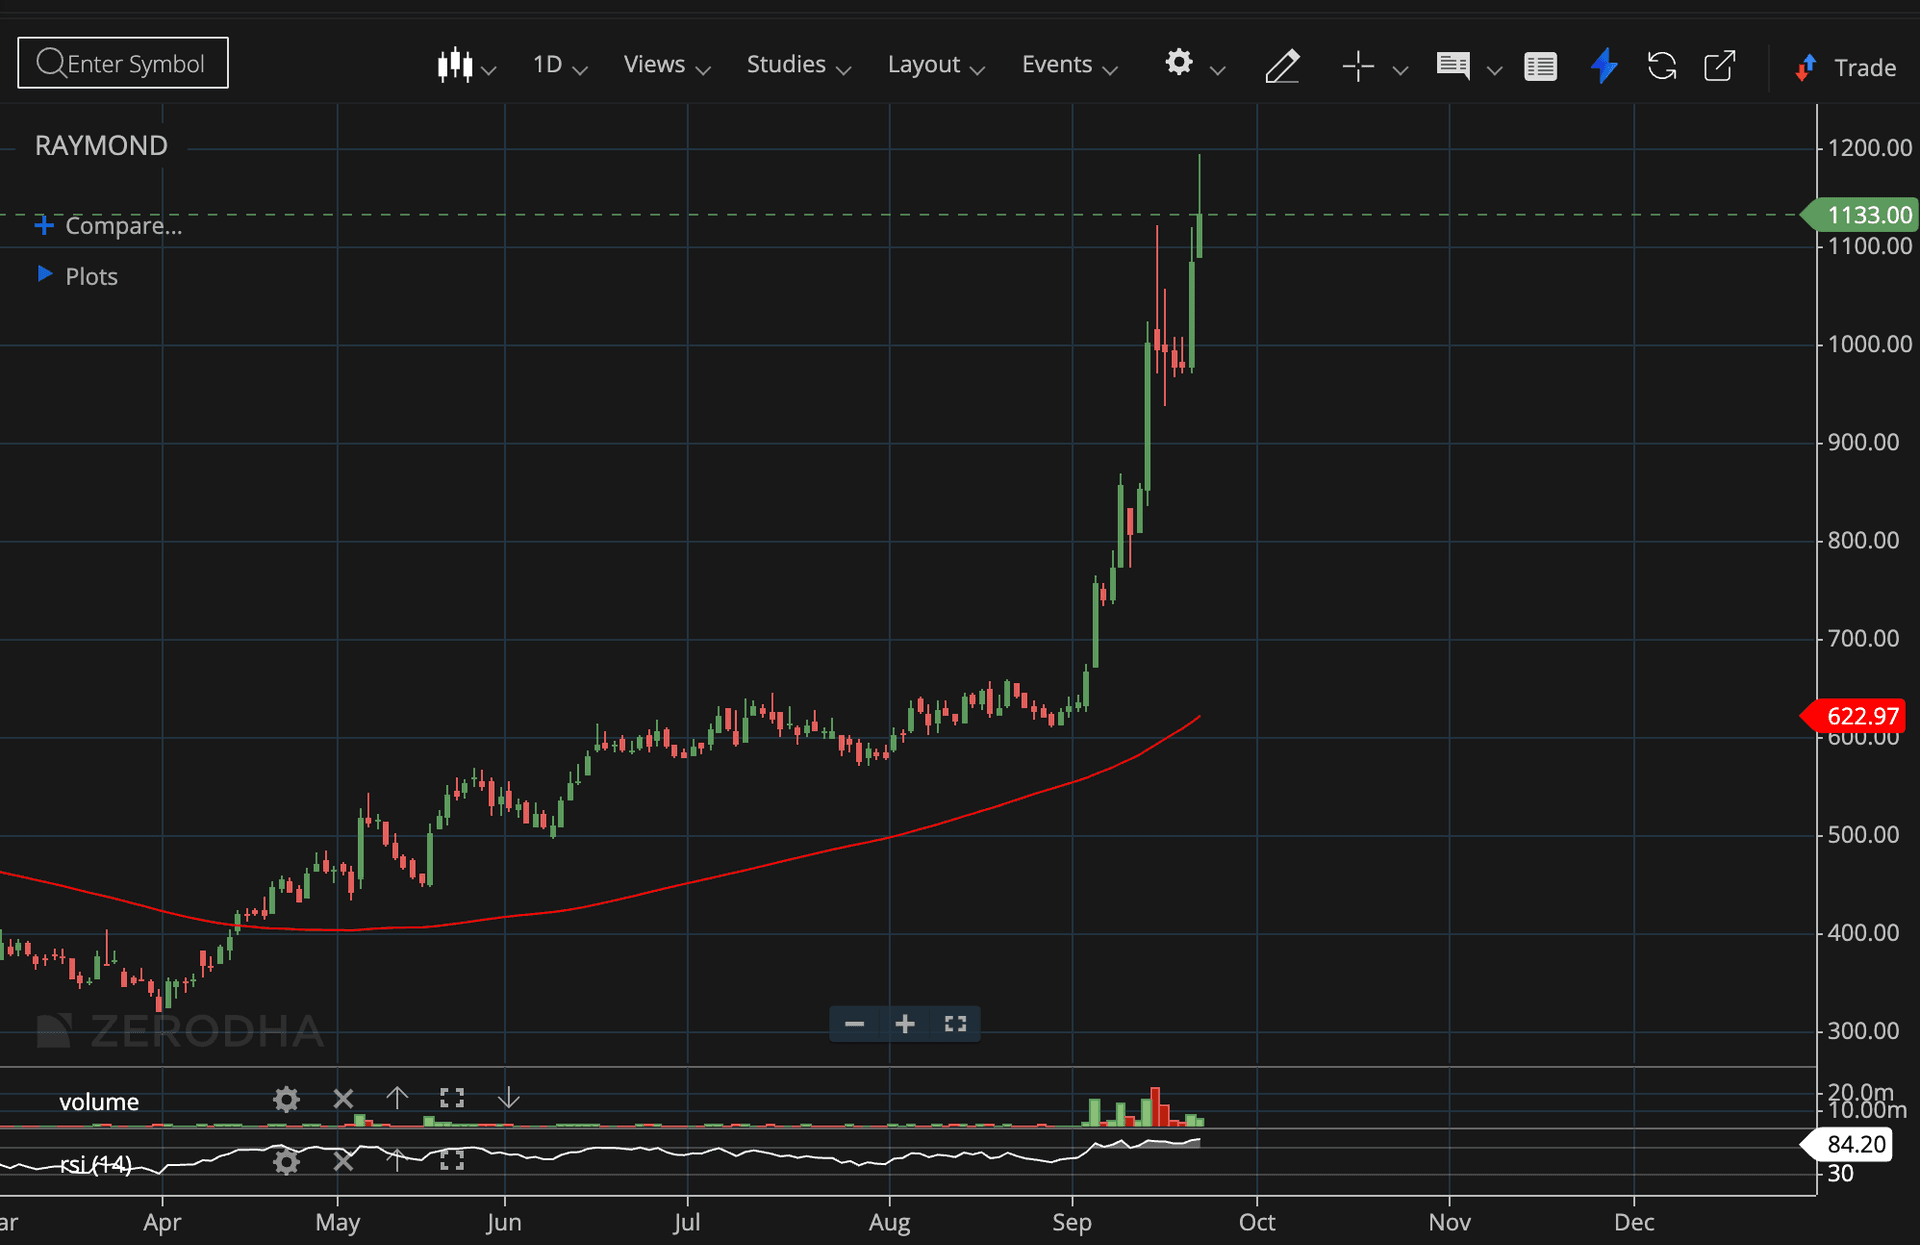Viewport: 1920px width, 1245px height.
Task: Zoom in the chart with plus button
Action: [x=905, y=1024]
